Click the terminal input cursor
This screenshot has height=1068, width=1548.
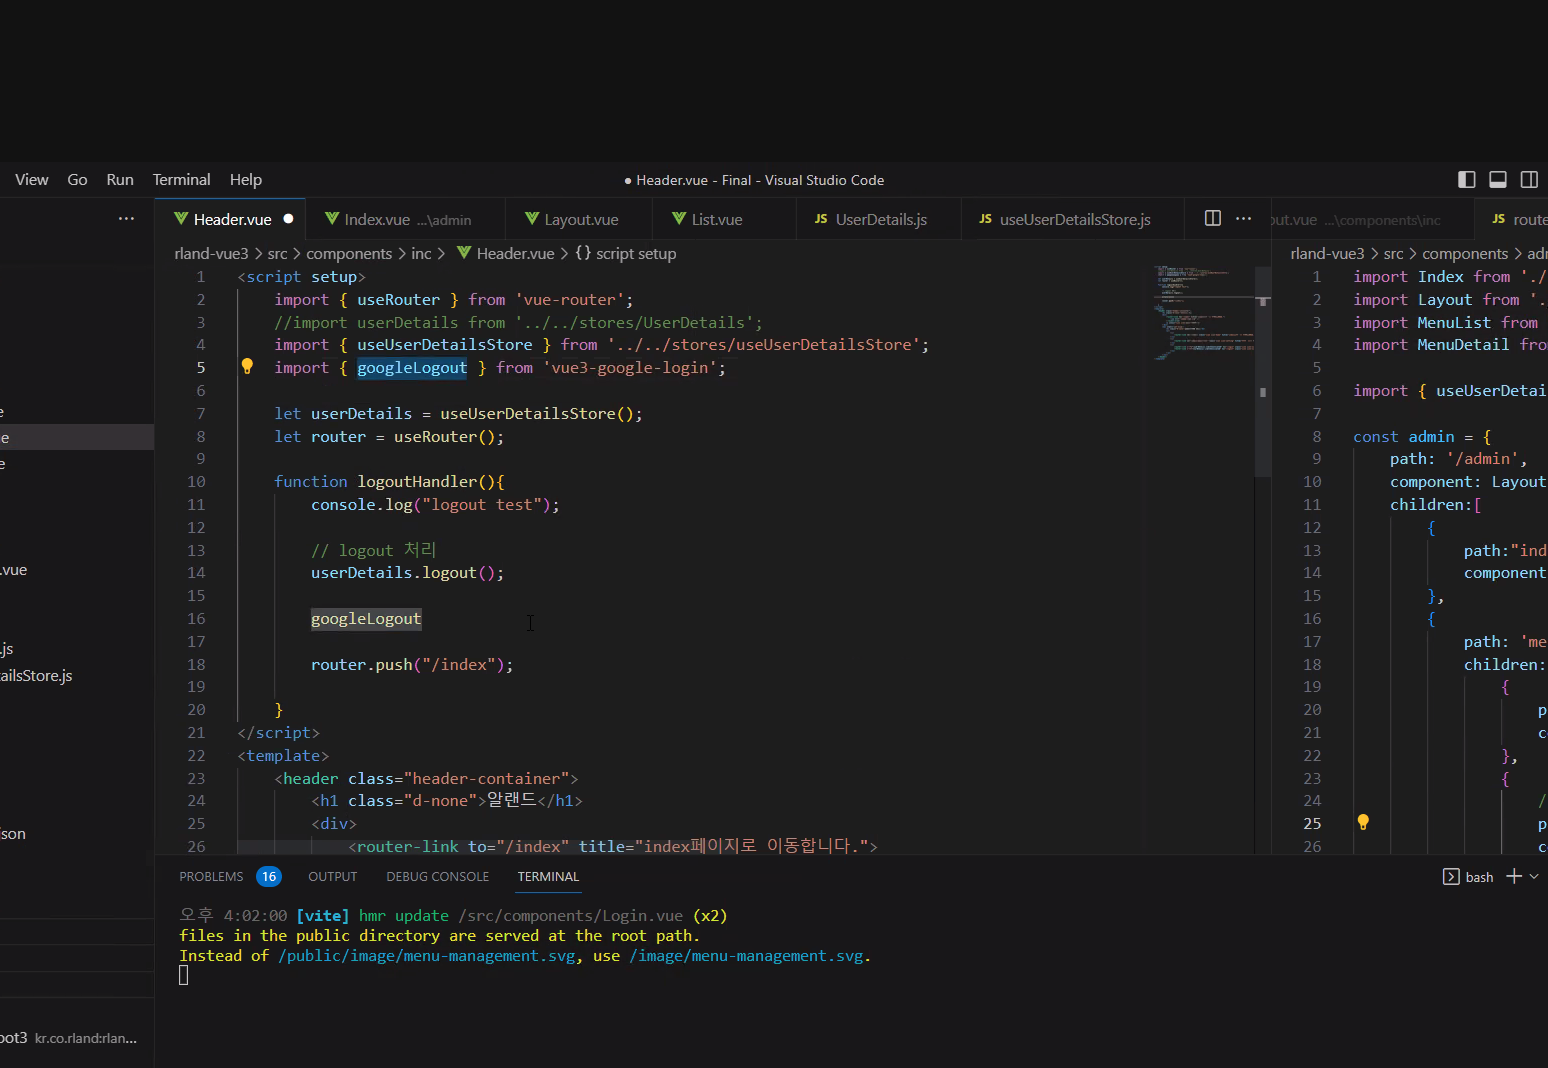[x=184, y=976]
